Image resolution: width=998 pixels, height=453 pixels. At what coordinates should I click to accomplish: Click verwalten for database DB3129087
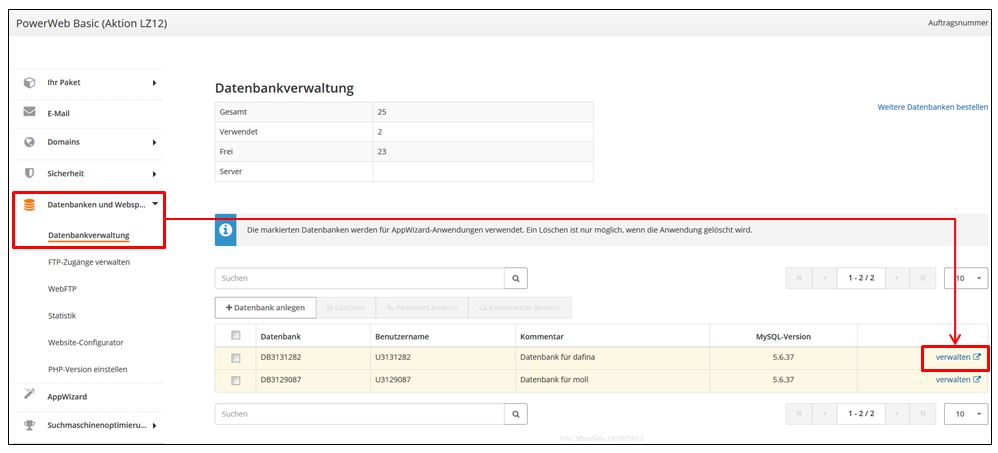[x=953, y=379]
